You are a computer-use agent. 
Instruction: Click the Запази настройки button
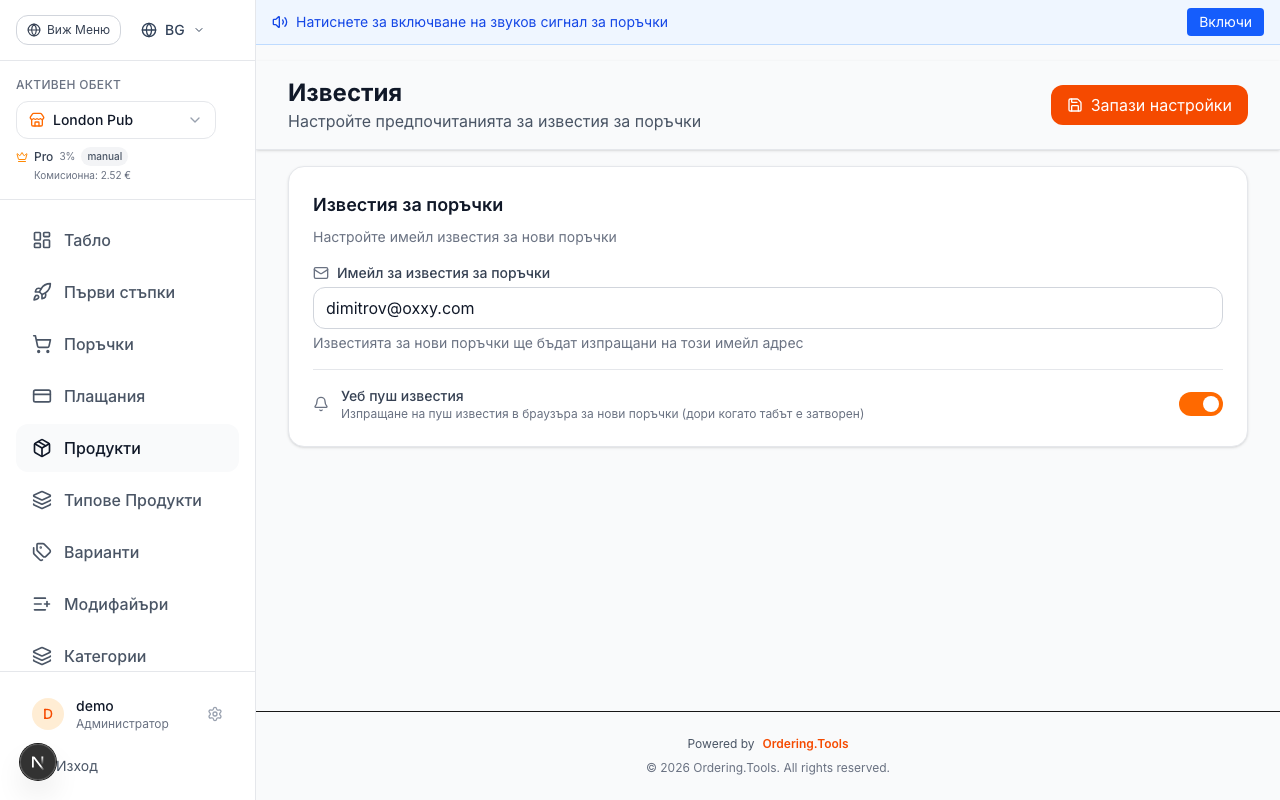click(1148, 105)
